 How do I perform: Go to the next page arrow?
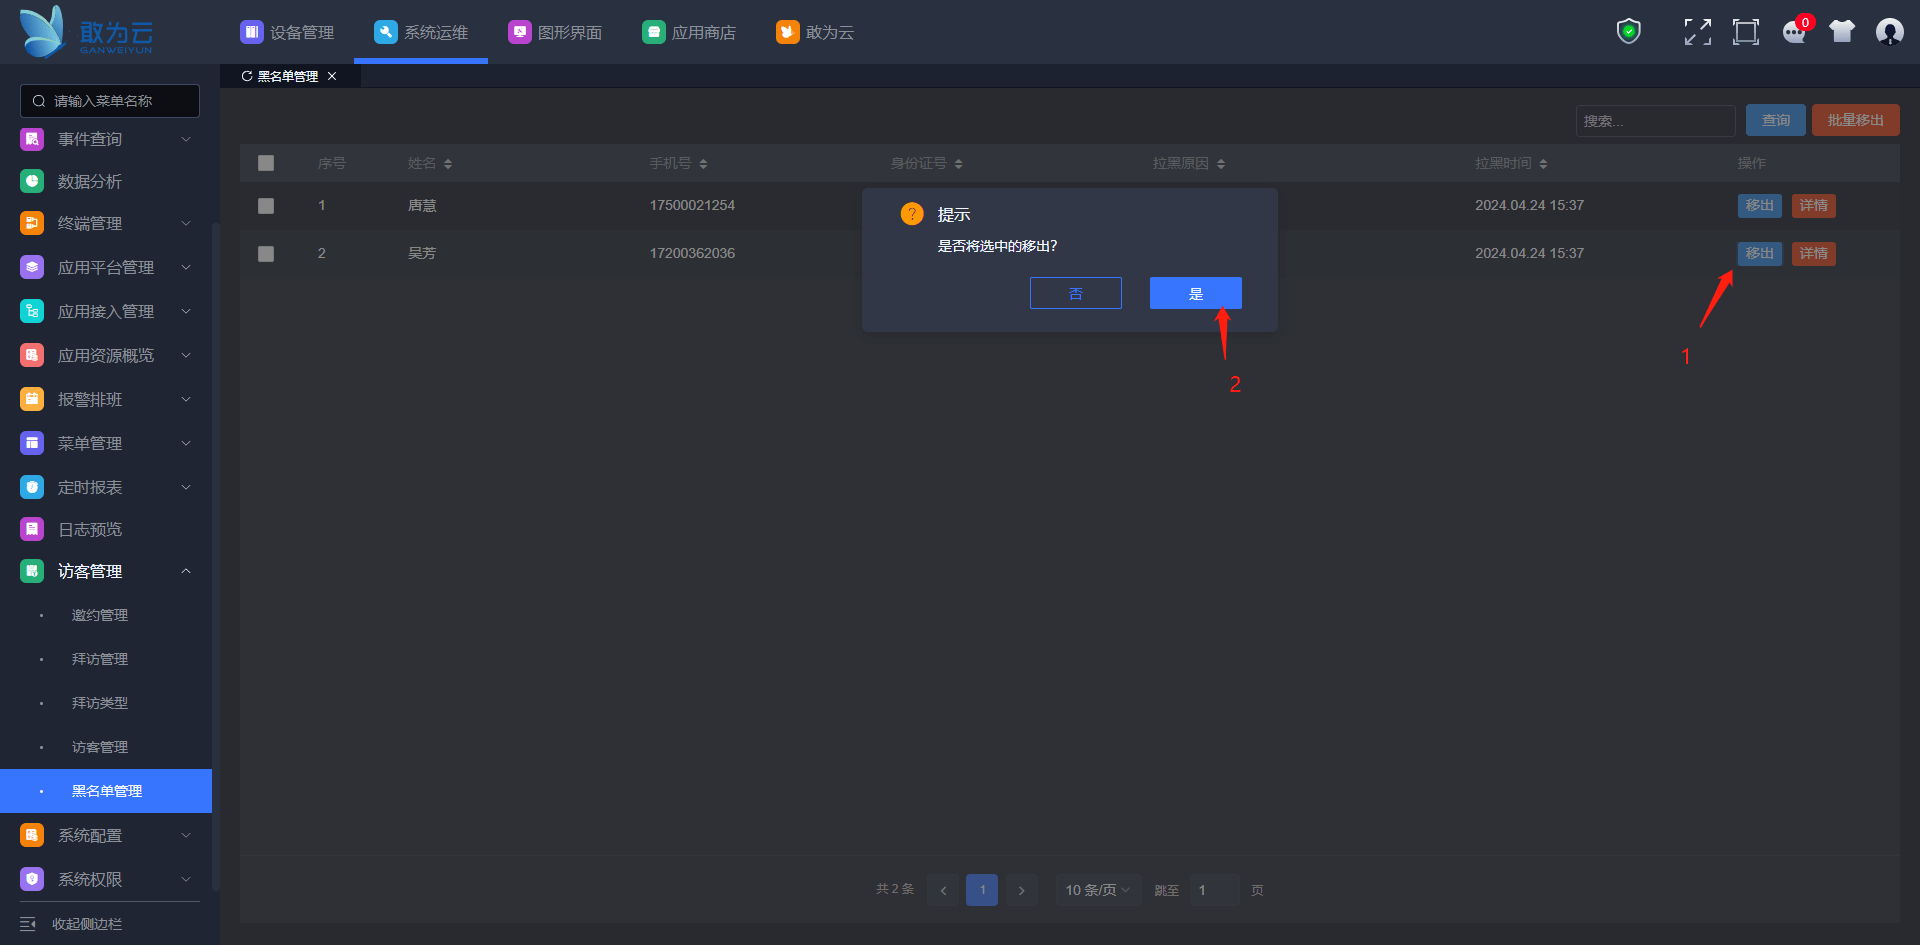point(1021,890)
